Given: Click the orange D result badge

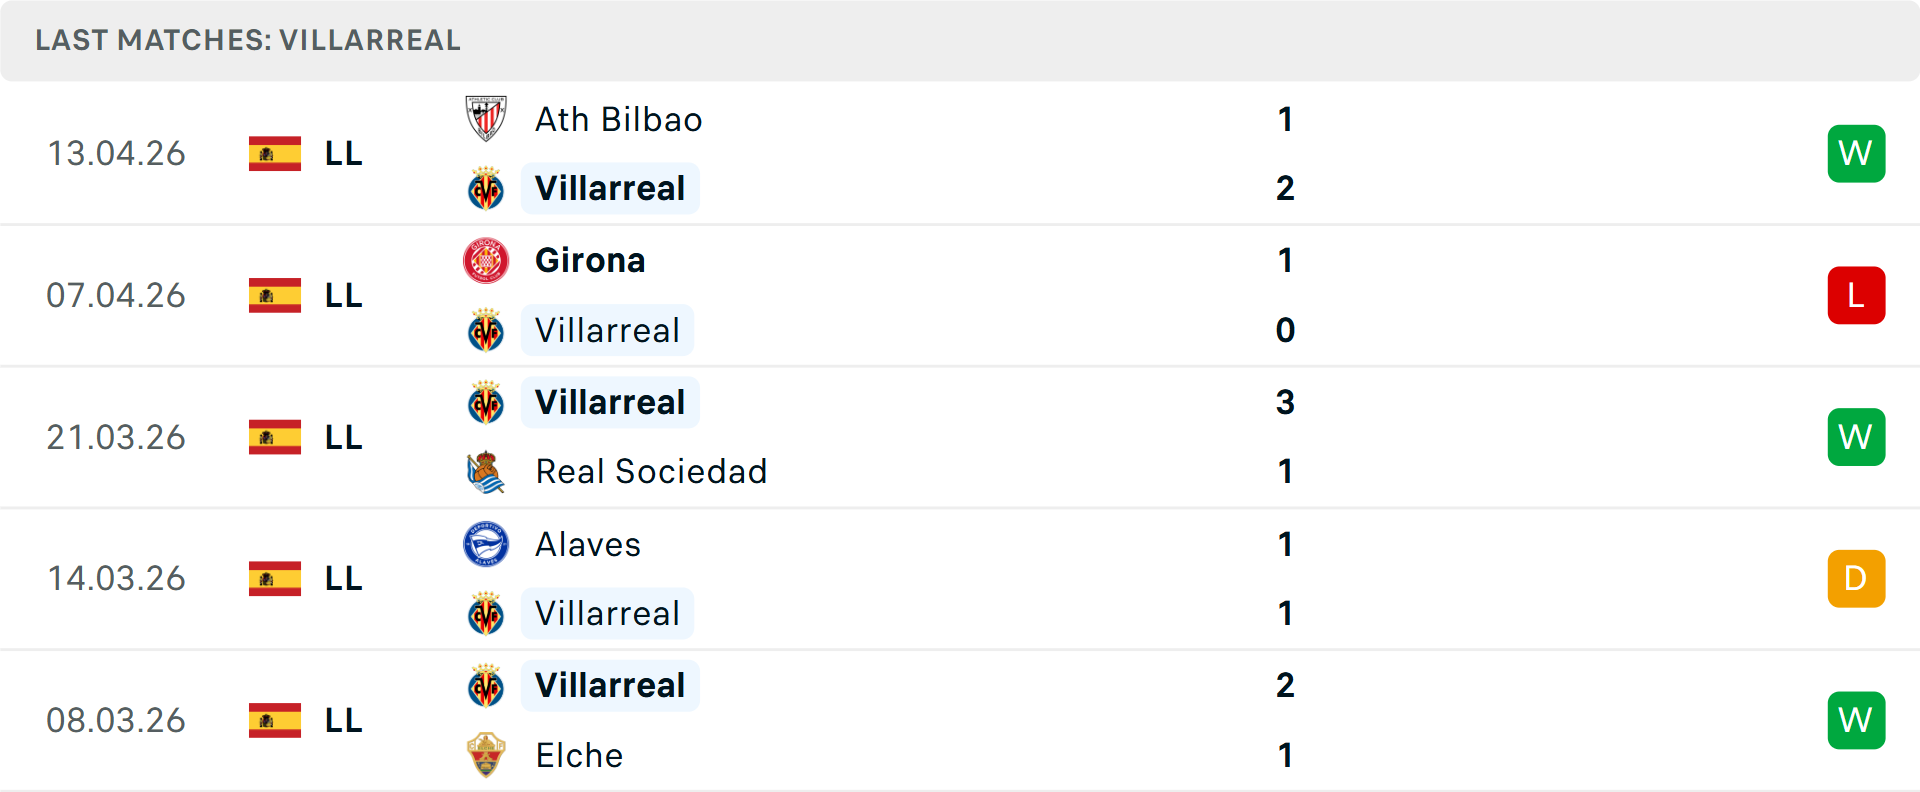Looking at the screenshot, I should click(x=1856, y=579).
